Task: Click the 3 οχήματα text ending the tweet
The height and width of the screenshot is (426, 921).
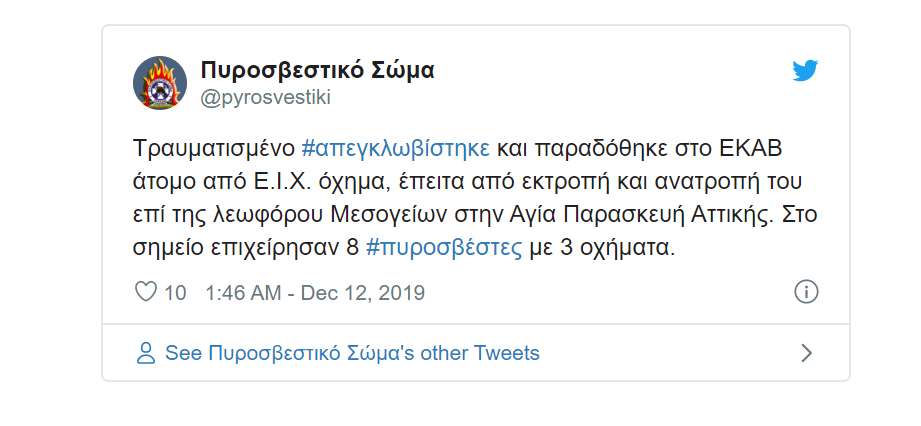Action: pyautogui.click(x=615, y=248)
